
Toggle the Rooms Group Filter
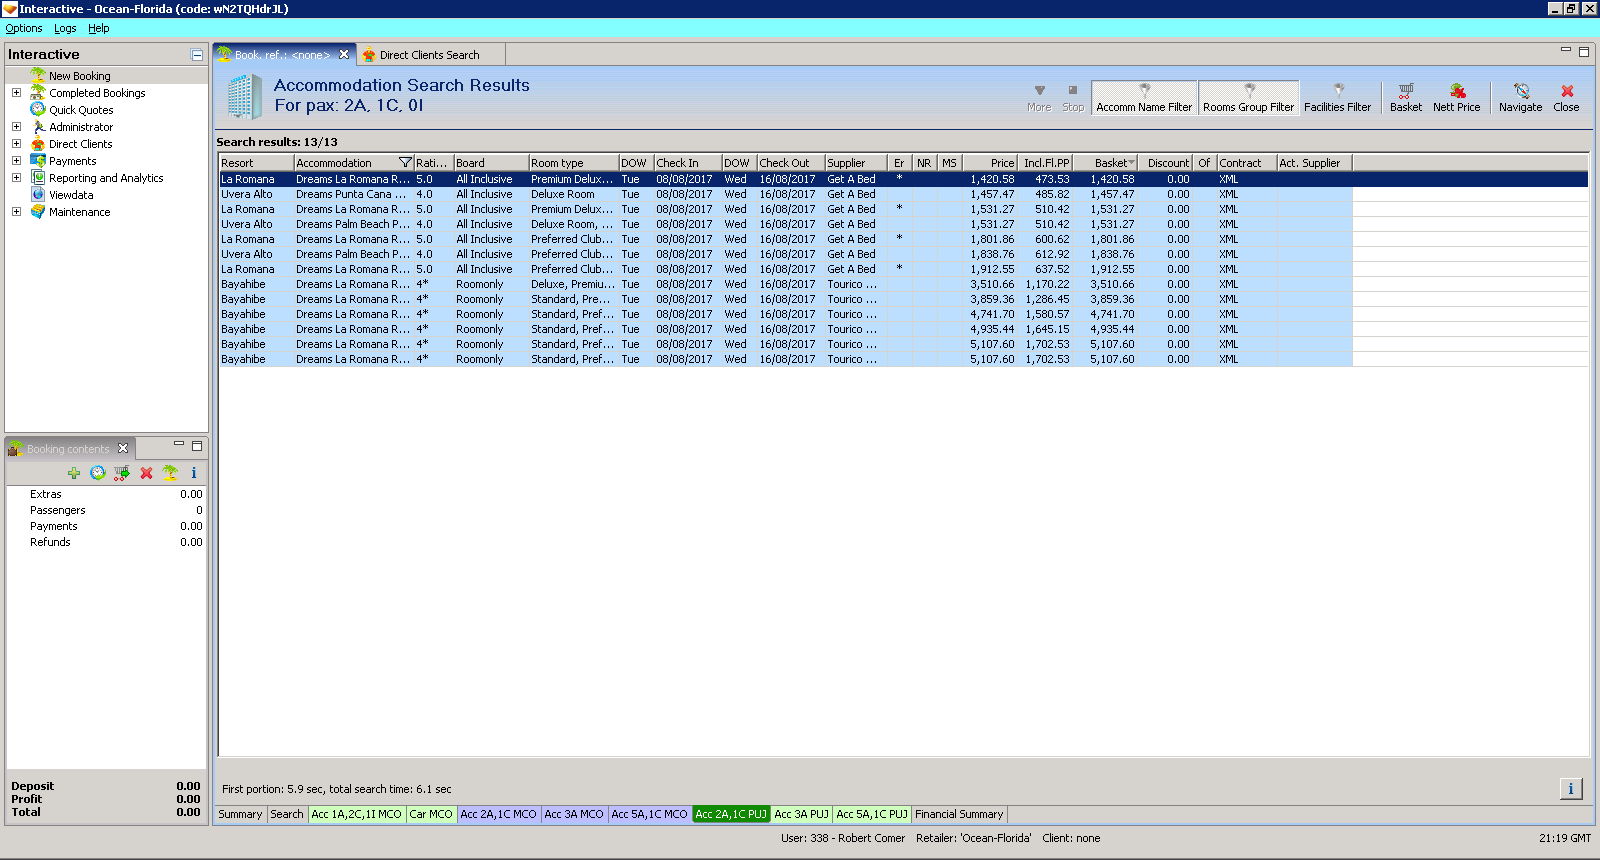1248,98
